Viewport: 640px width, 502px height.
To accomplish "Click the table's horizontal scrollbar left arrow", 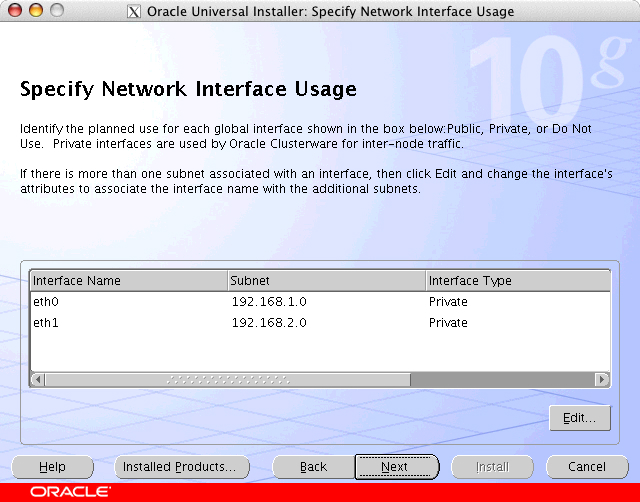I will click(38, 380).
